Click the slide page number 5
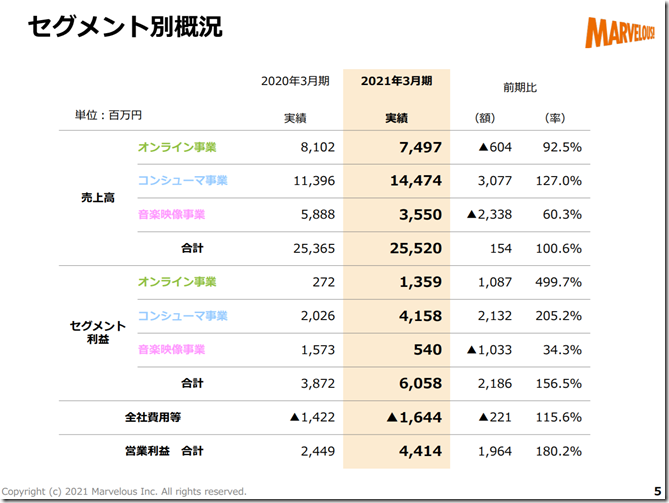Viewport: 669px width, 503px height. pyautogui.click(x=657, y=491)
